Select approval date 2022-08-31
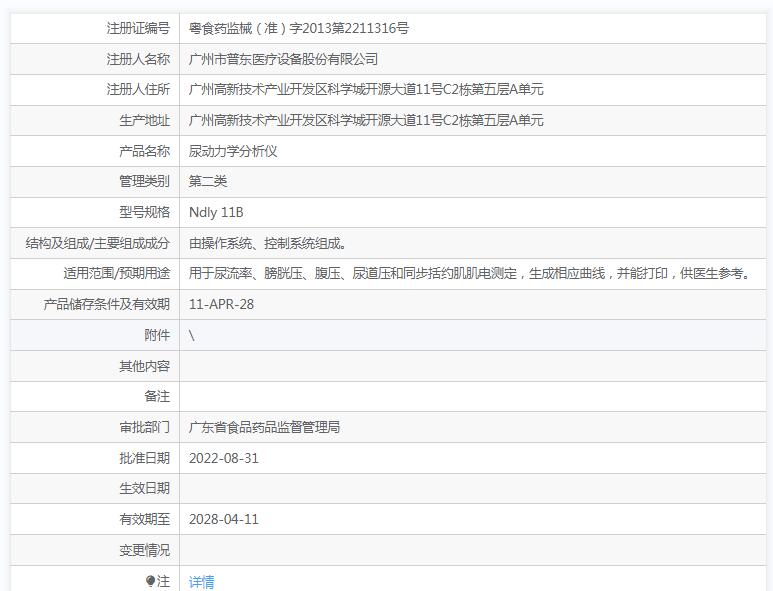This screenshot has height=591, width=773. click(x=224, y=458)
